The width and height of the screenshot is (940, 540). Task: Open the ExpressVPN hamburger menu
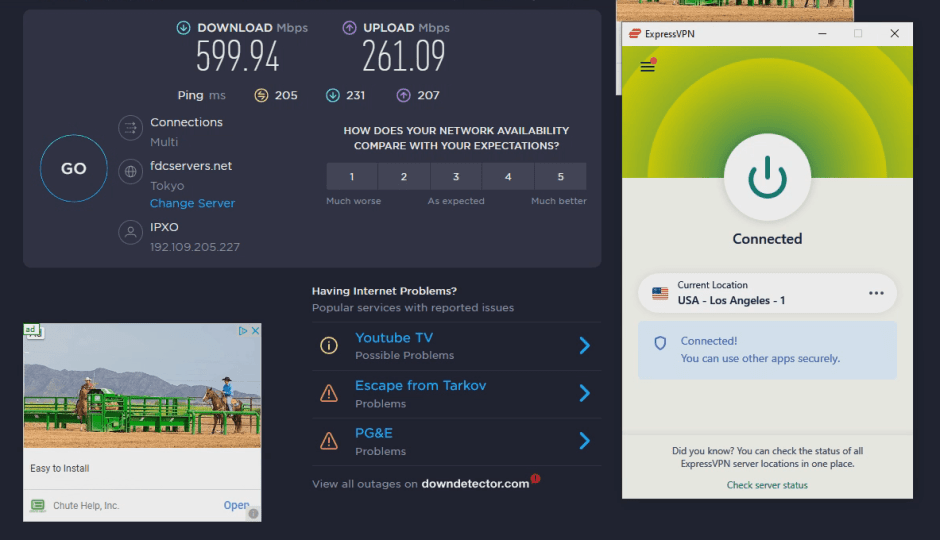point(647,66)
